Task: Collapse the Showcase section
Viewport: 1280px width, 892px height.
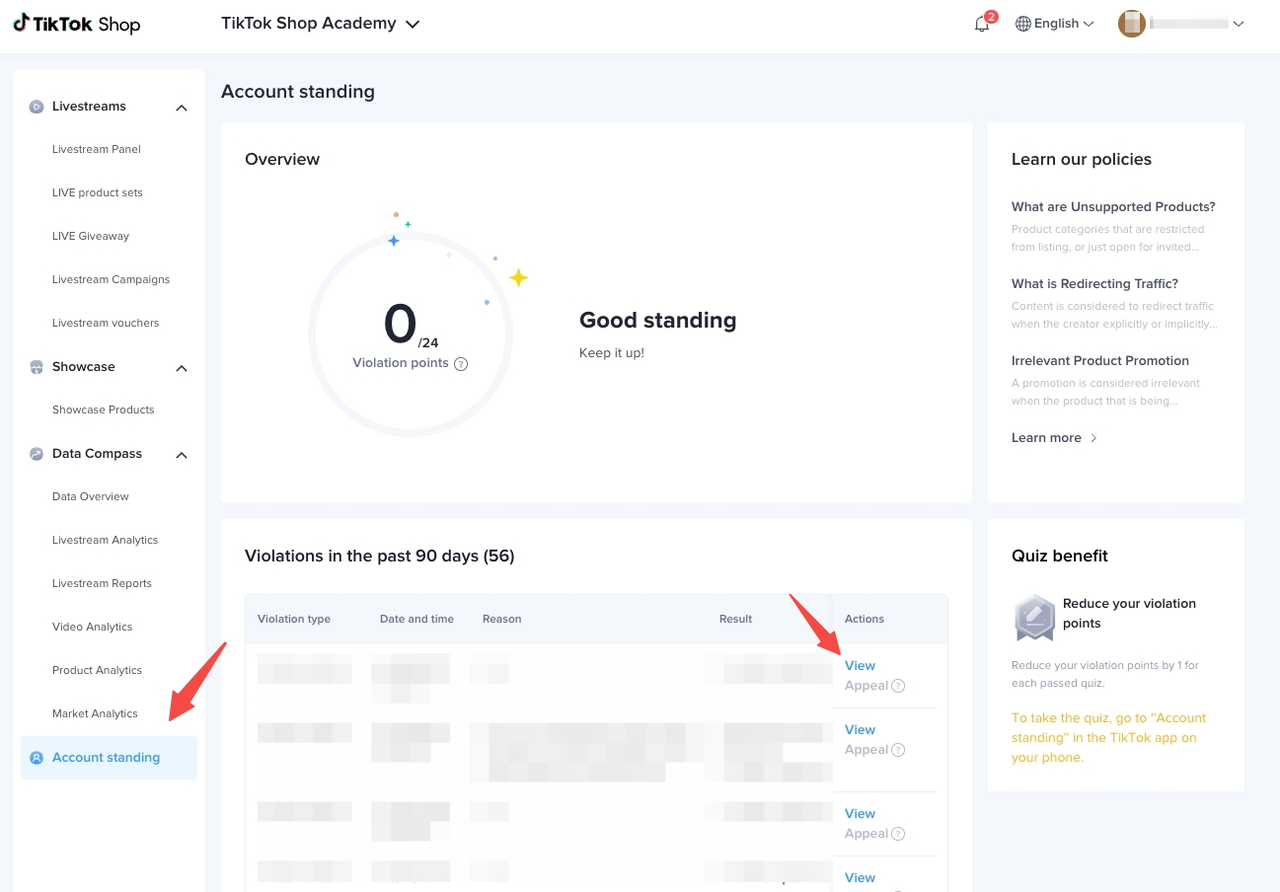Action: pyautogui.click(x=181, y=368)
